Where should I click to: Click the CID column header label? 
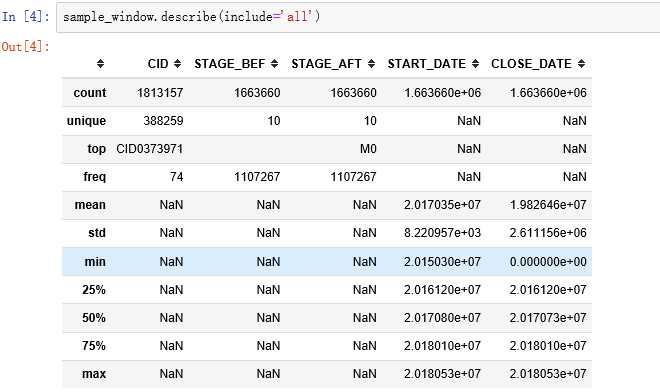[x=158, y=64]
